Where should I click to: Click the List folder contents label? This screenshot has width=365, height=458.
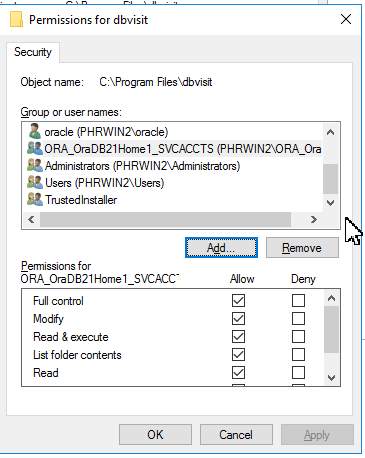pos(77,355)
